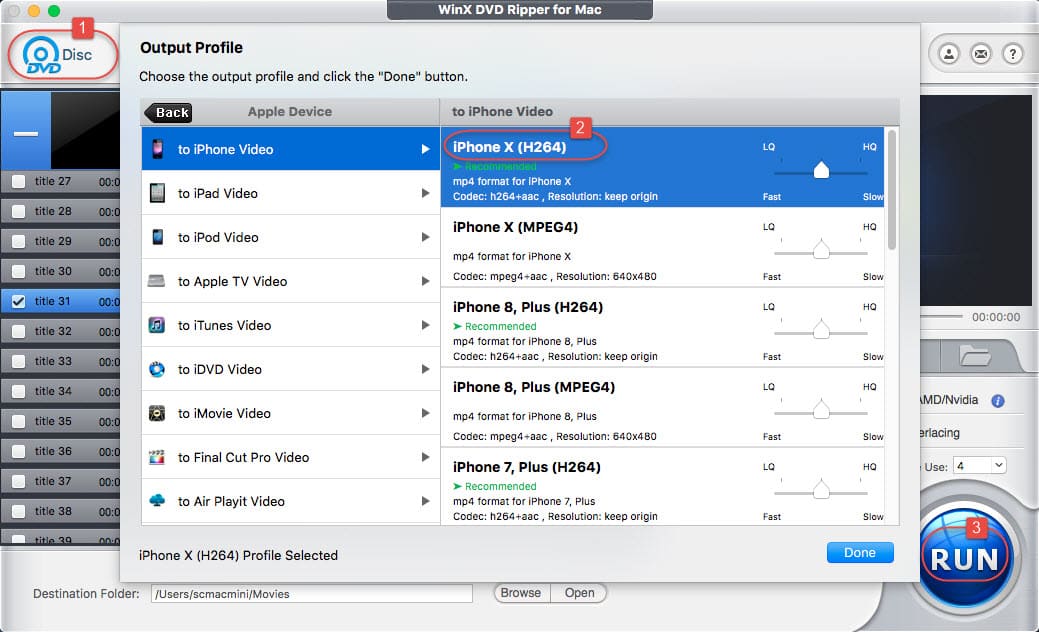Check the title 28 checkbox

click(19, 211)
